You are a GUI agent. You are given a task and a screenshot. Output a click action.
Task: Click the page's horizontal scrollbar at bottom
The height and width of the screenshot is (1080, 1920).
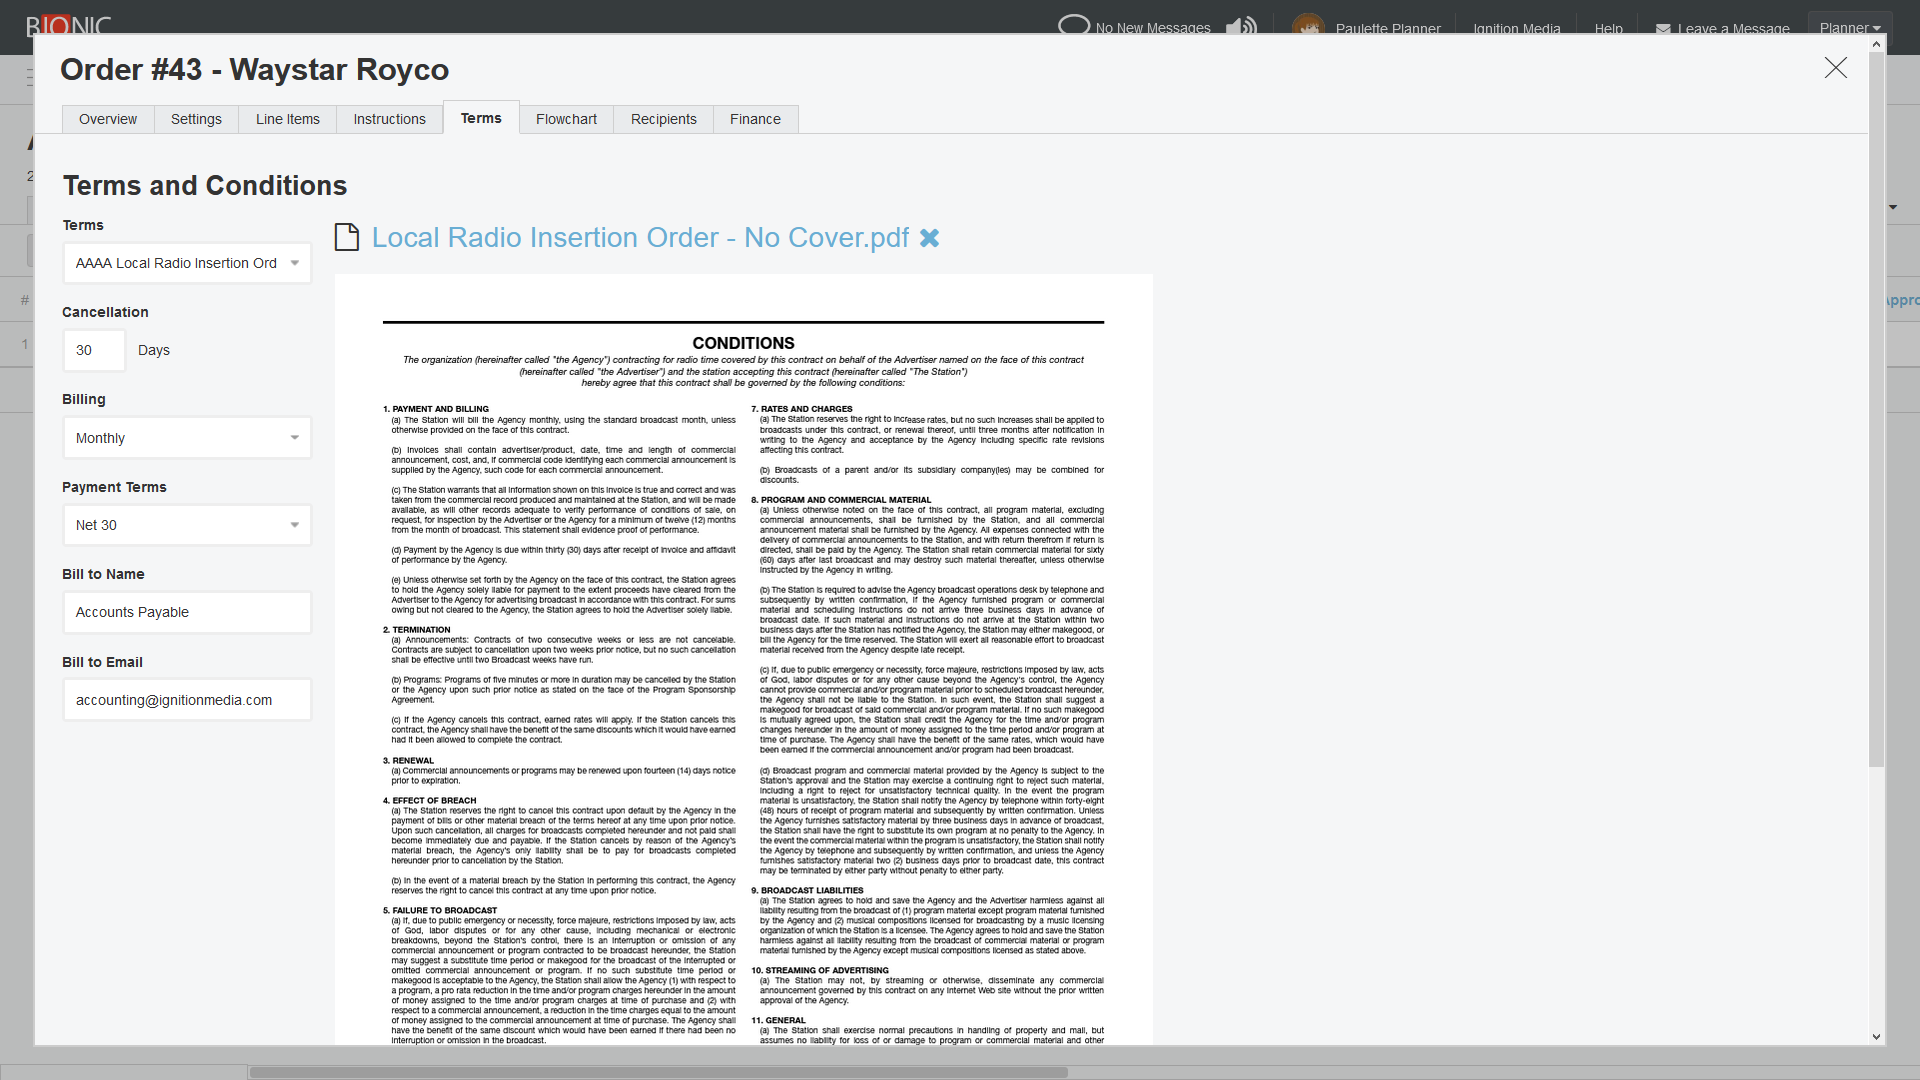[x=658, y=1072]
